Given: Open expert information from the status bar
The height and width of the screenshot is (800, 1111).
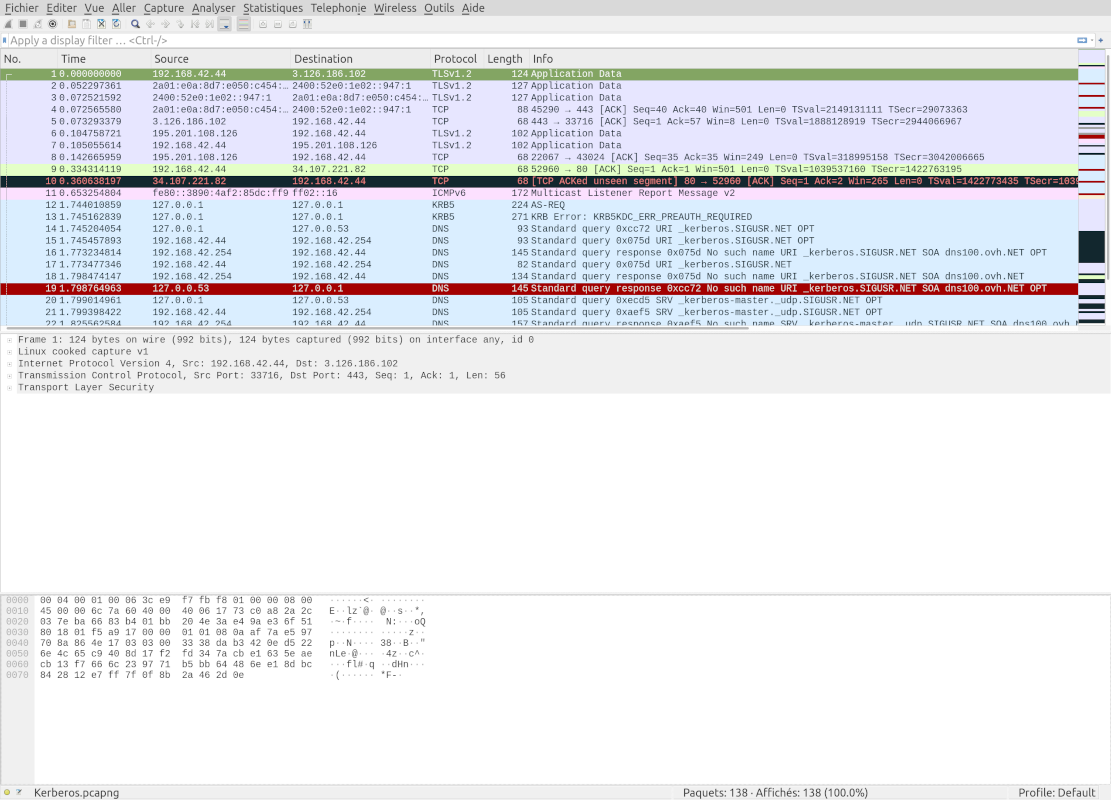Looking at the screenshot, I should click(x=5, y=791).
